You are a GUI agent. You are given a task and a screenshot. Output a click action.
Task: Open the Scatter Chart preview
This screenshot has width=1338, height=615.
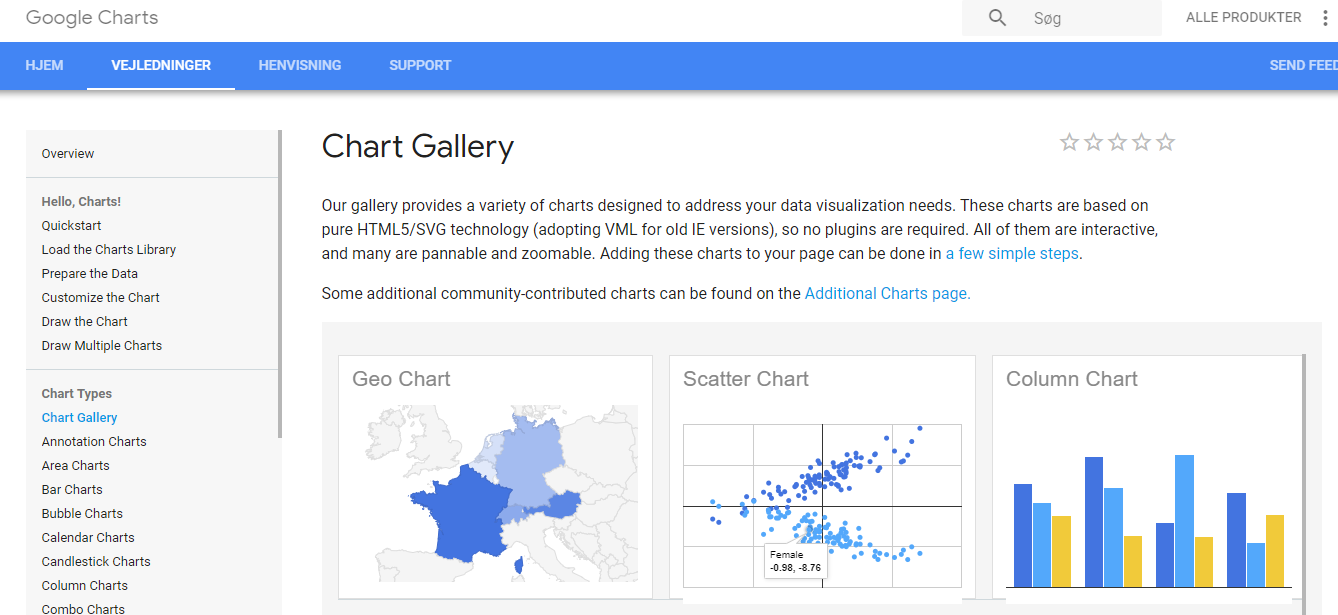pyautogui.click(x=821, y=505)
